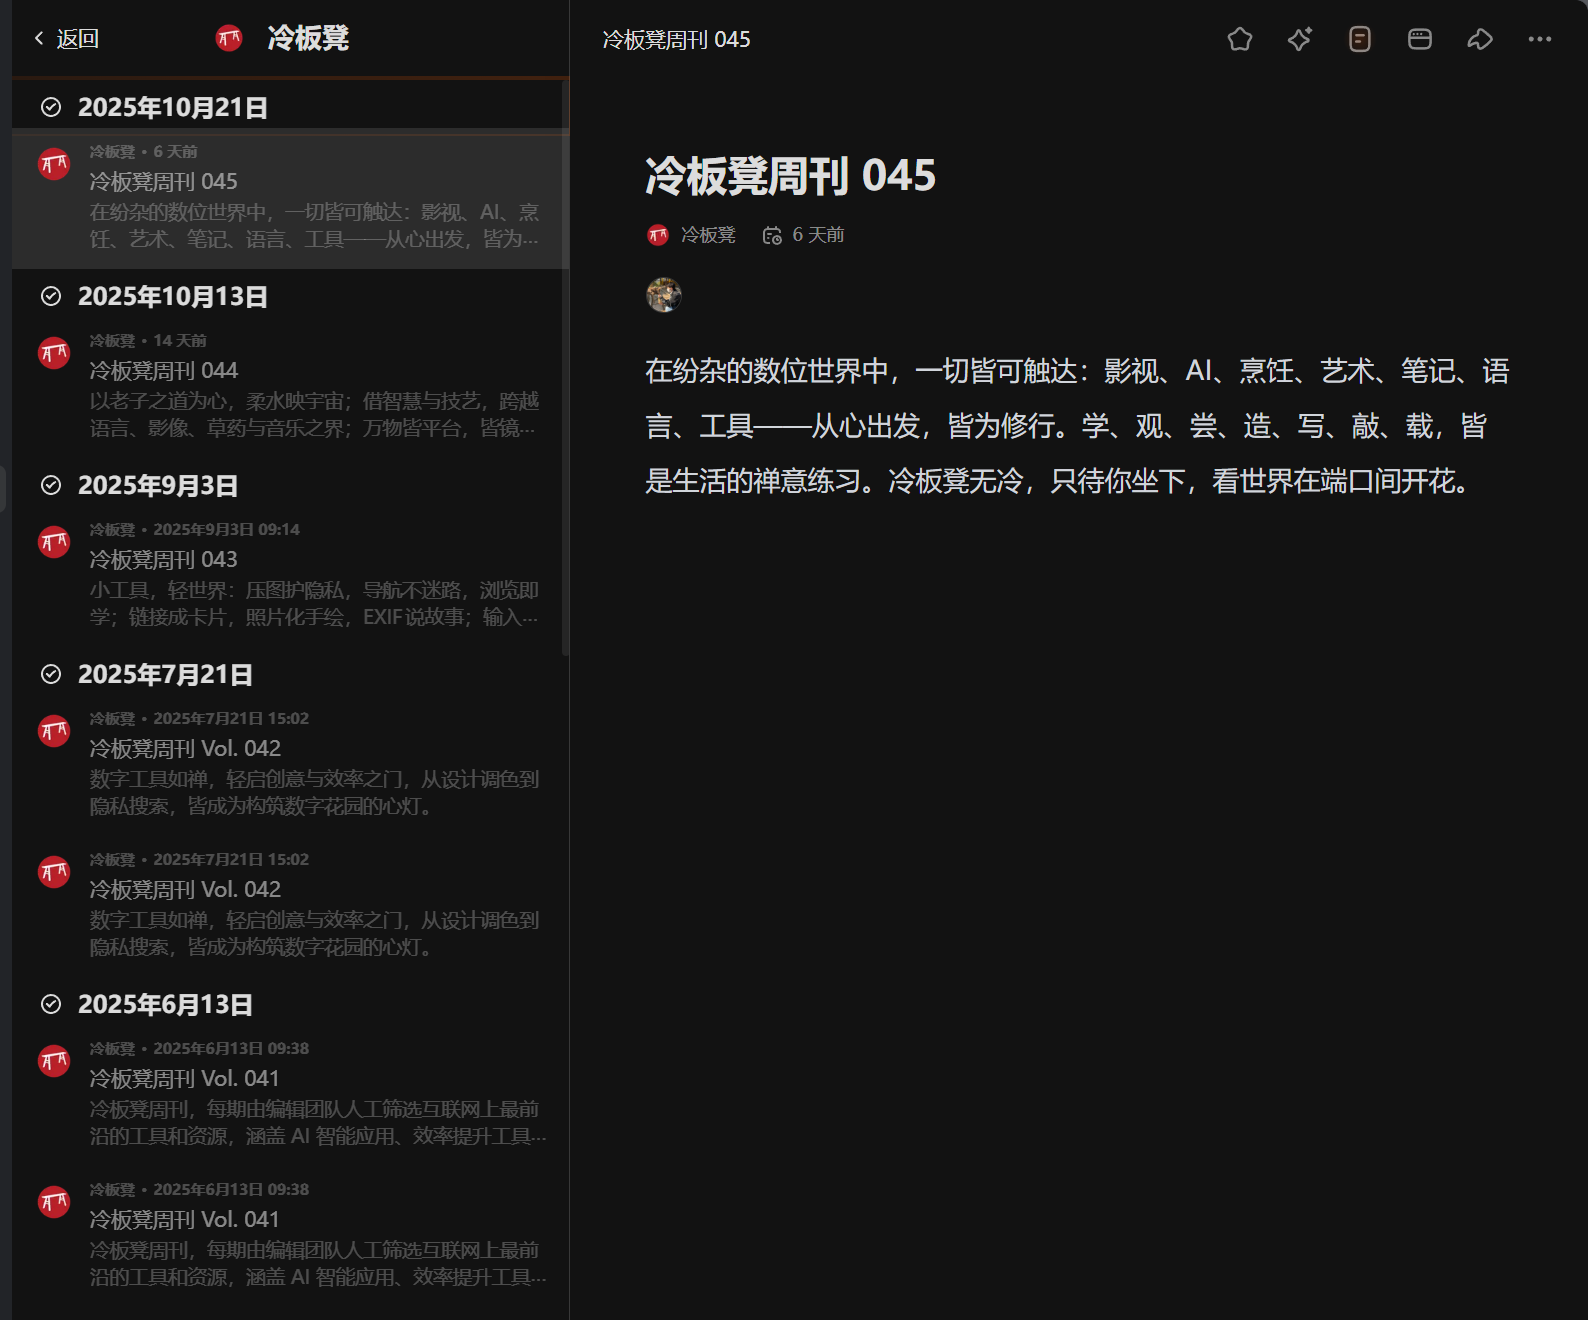Image resolution: width=1588 pixels, height=1320 pixels.
Task: Click the share arrow icon
Action: (1479, 39)
